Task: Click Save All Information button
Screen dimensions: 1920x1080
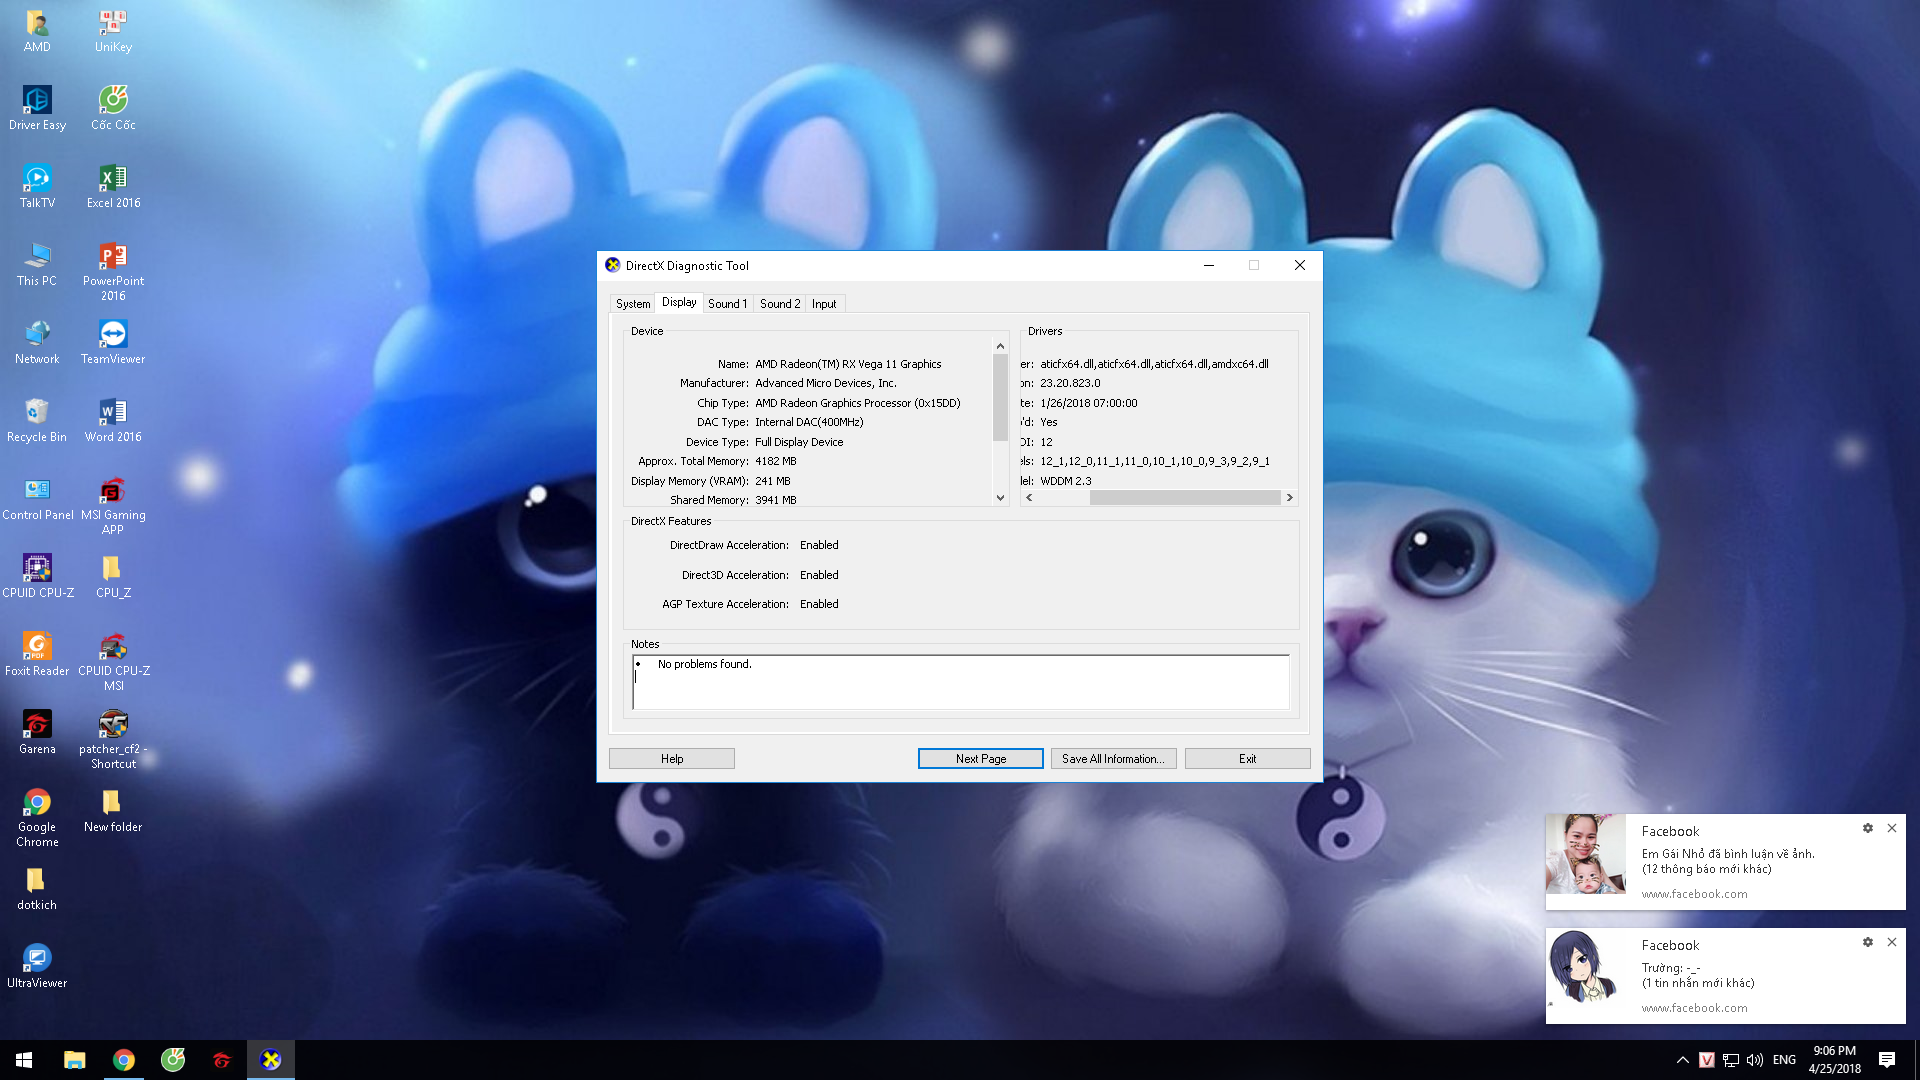Action: point(1113,759)
